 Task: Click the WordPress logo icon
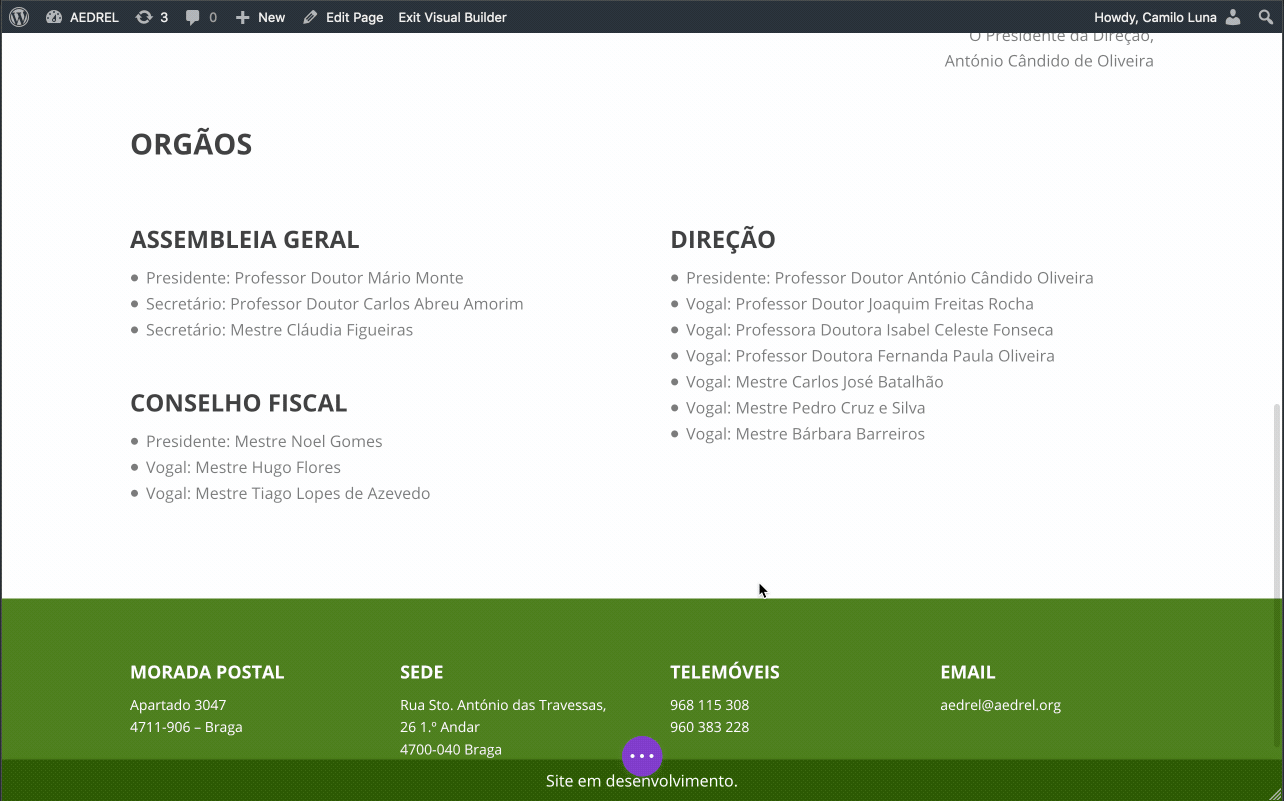pos(19,17)
